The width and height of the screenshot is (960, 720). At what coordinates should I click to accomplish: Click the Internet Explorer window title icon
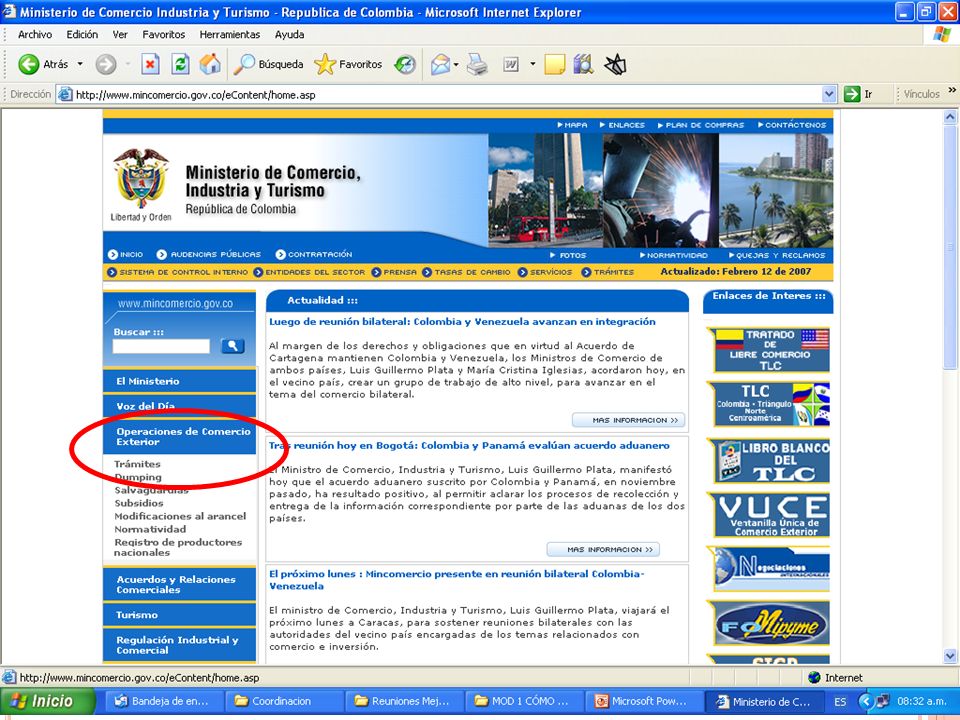(x=10, y=12)
